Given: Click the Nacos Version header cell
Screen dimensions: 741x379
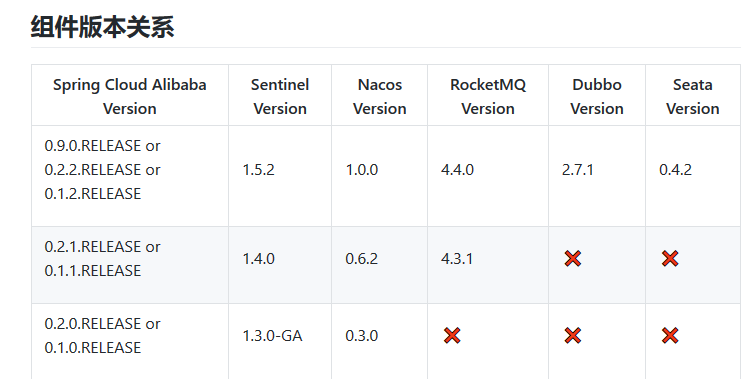Looking at the screenshot, I should pos(379,95).
